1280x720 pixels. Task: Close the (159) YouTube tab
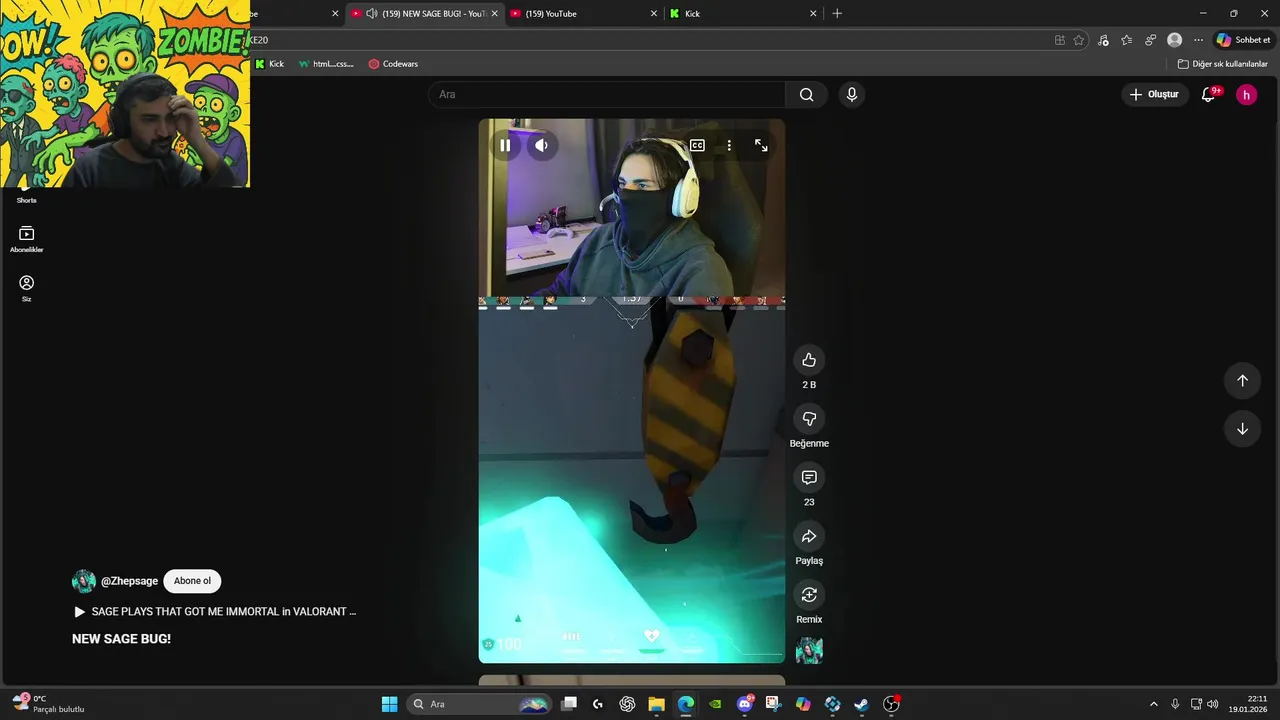[x=654, y=13]
